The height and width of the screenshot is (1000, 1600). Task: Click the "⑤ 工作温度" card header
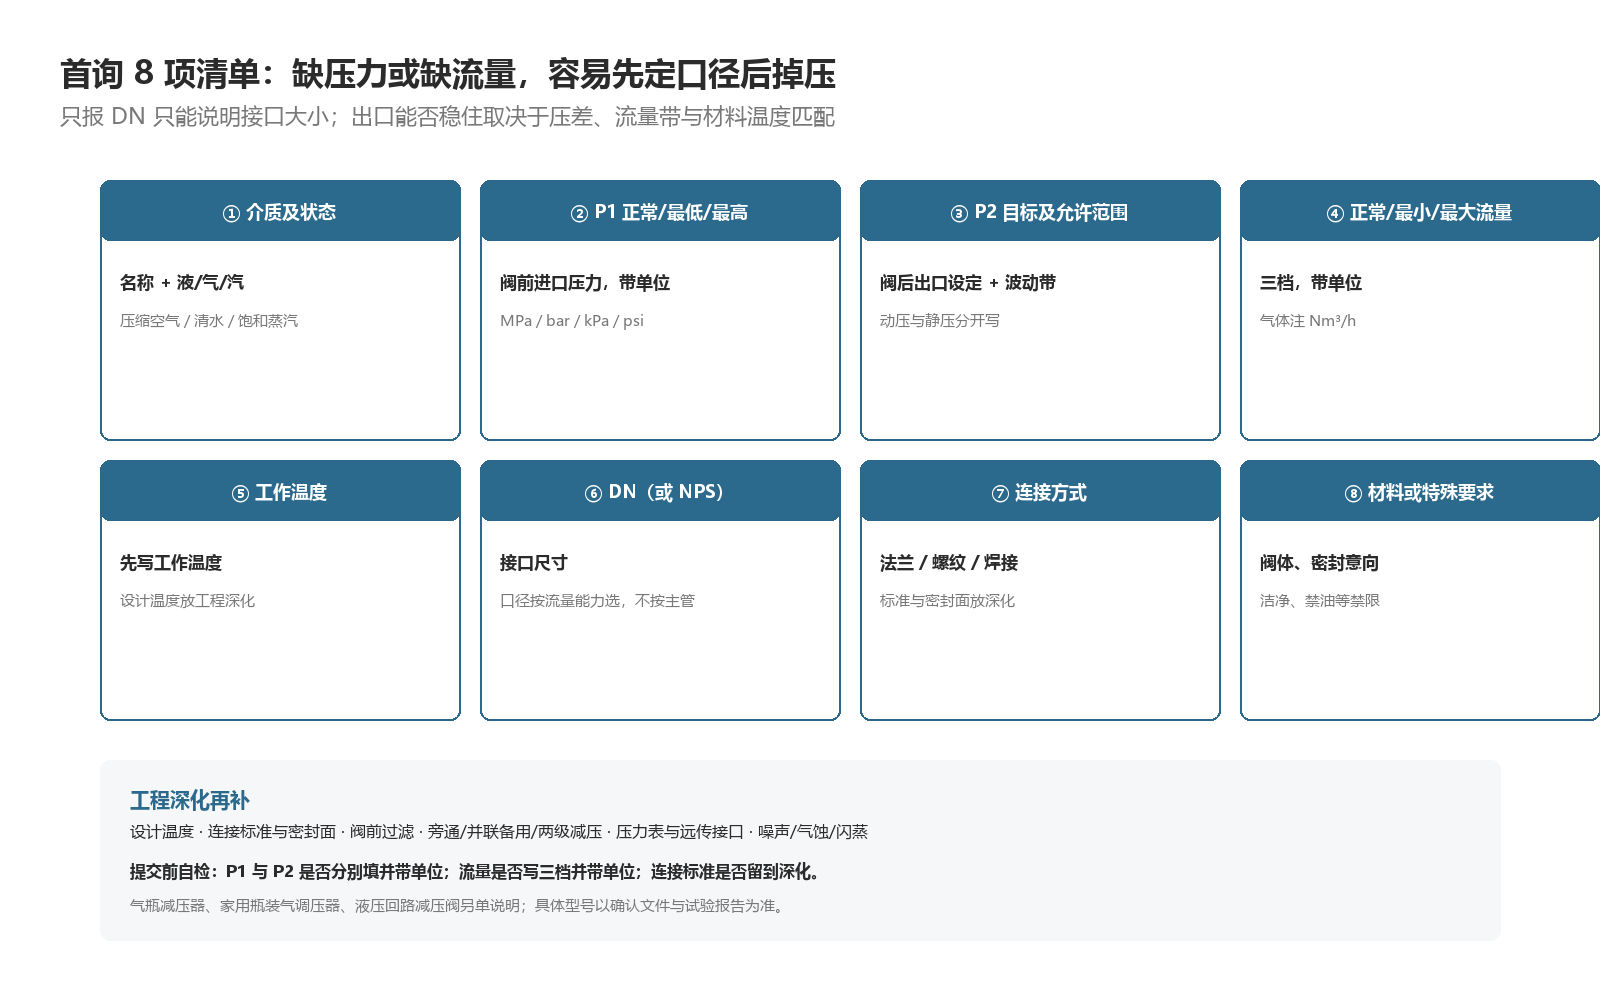tap(280, 491)
